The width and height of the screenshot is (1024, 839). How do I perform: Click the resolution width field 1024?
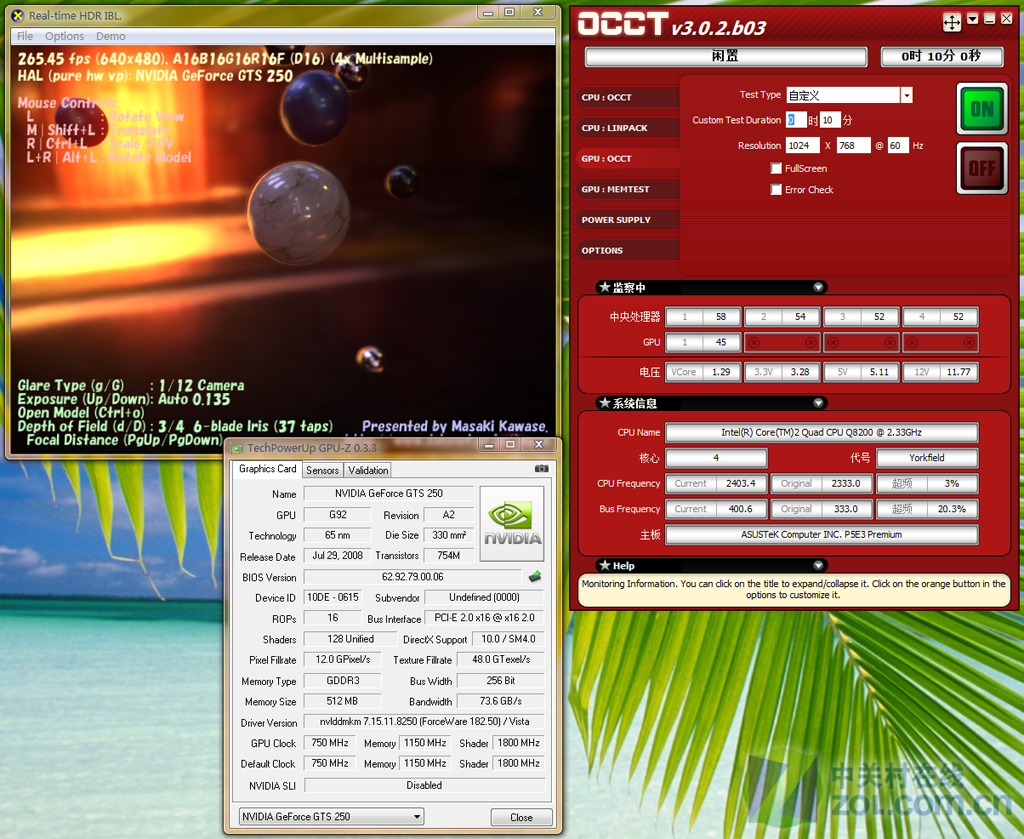[x=802, y=146]
